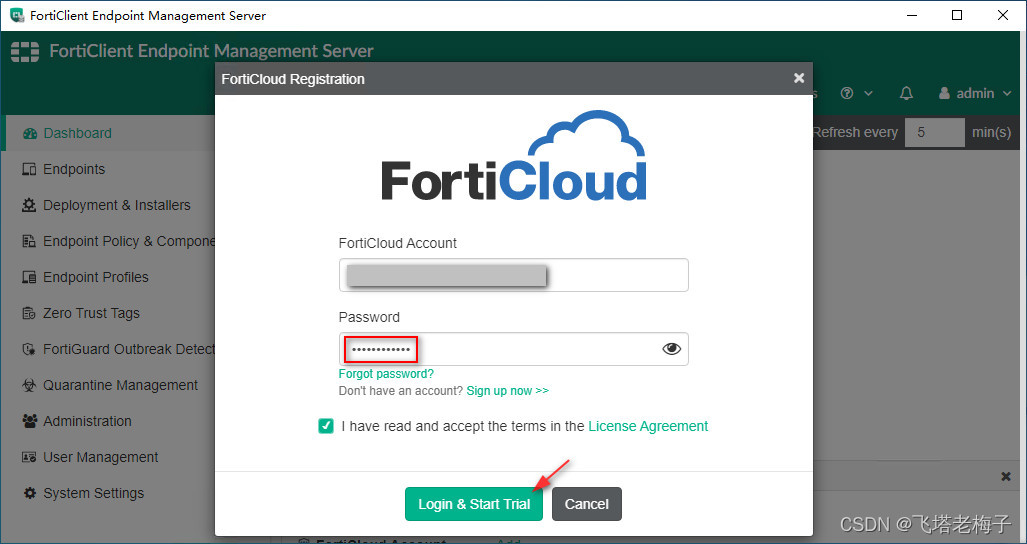The width and height of the screenshot is (1027, 544).
Task: Click the Quarantine Management biohazard icon
Action: pyautogui.click(x=29, y=386)
